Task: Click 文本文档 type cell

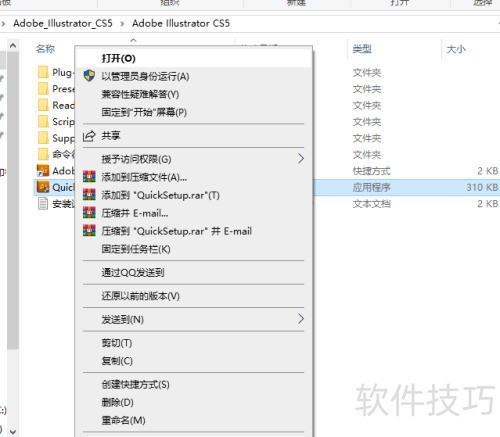Action: pos(371,204)
